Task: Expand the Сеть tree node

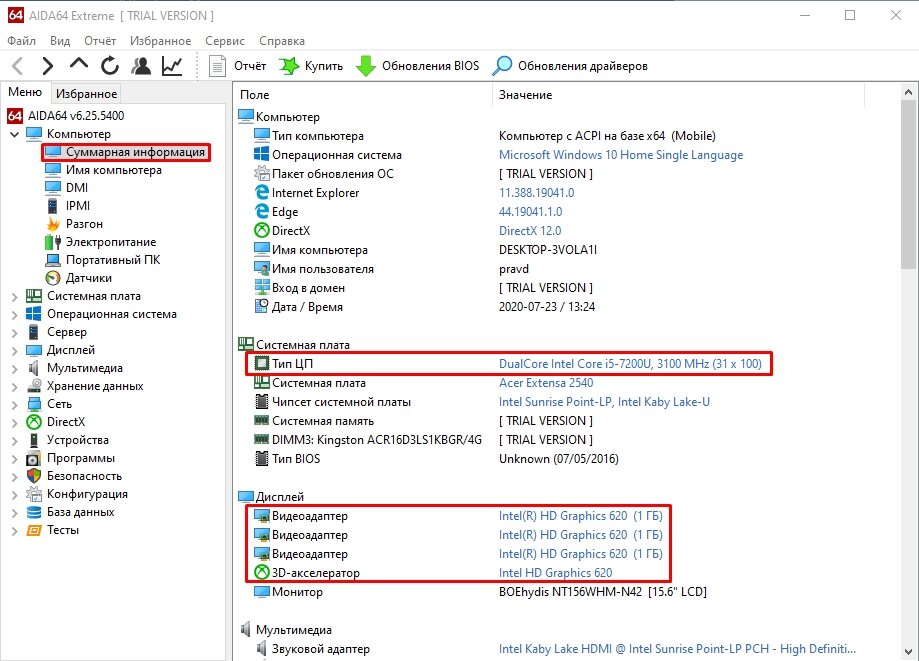Action: (15, 404)
